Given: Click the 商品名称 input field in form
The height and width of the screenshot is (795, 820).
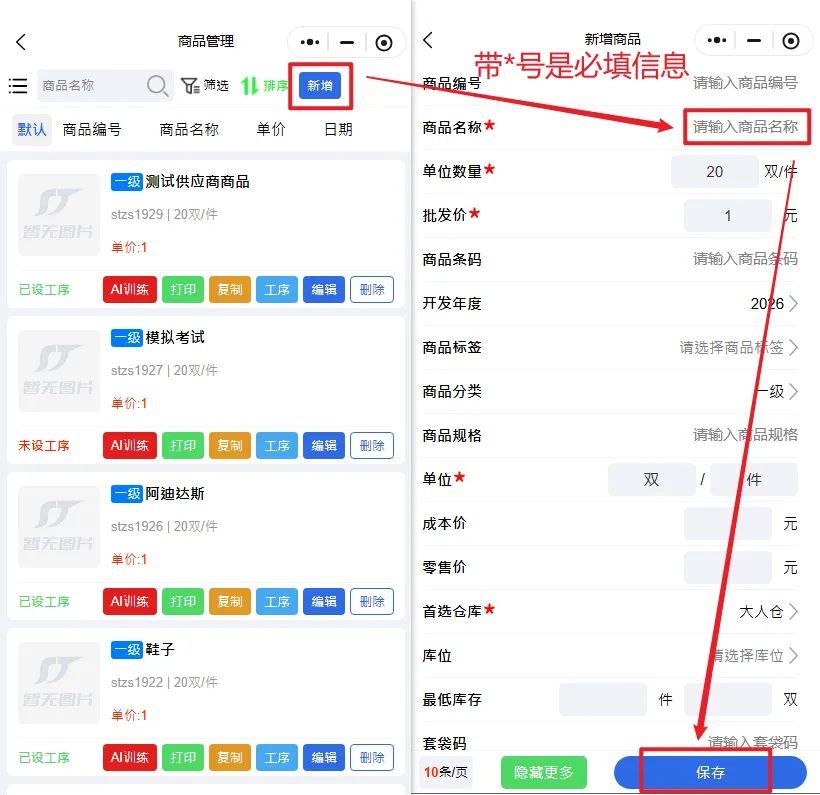Looking at the screenshot, I should coord(745,127).
